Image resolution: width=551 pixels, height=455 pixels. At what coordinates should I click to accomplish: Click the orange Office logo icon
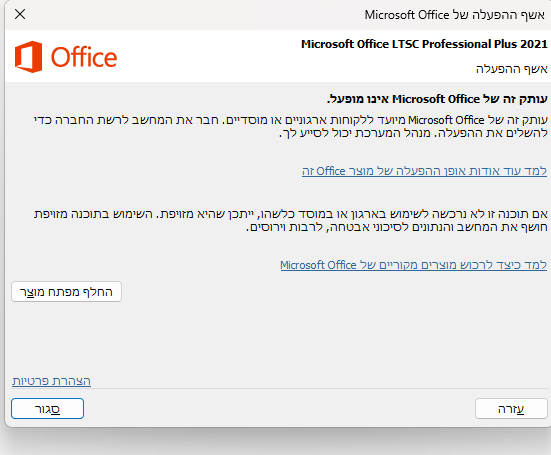pyautogui.click(x=28, y=57)
